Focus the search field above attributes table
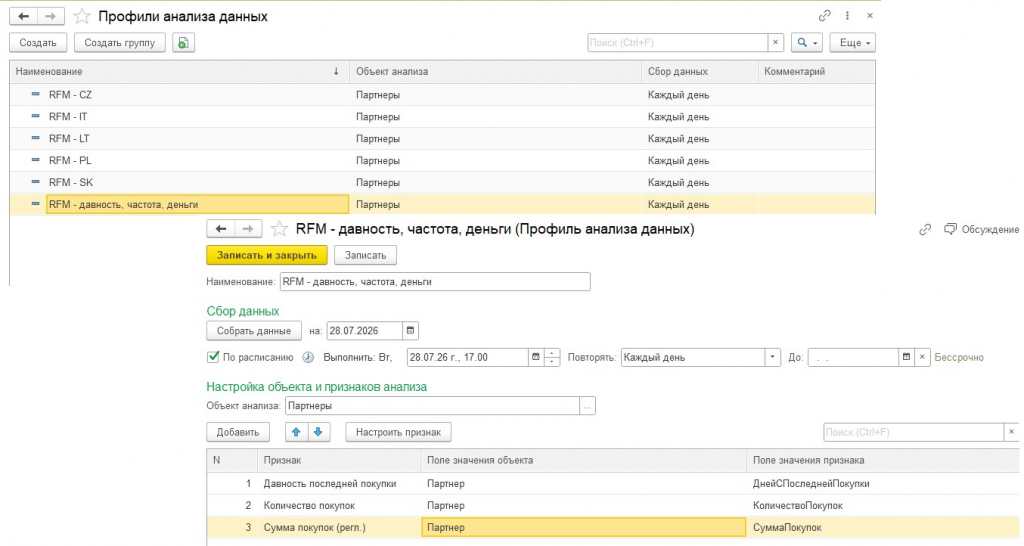Image resolution: width=1024 pixels, height=546 pixels. click(x=913, y=432)
